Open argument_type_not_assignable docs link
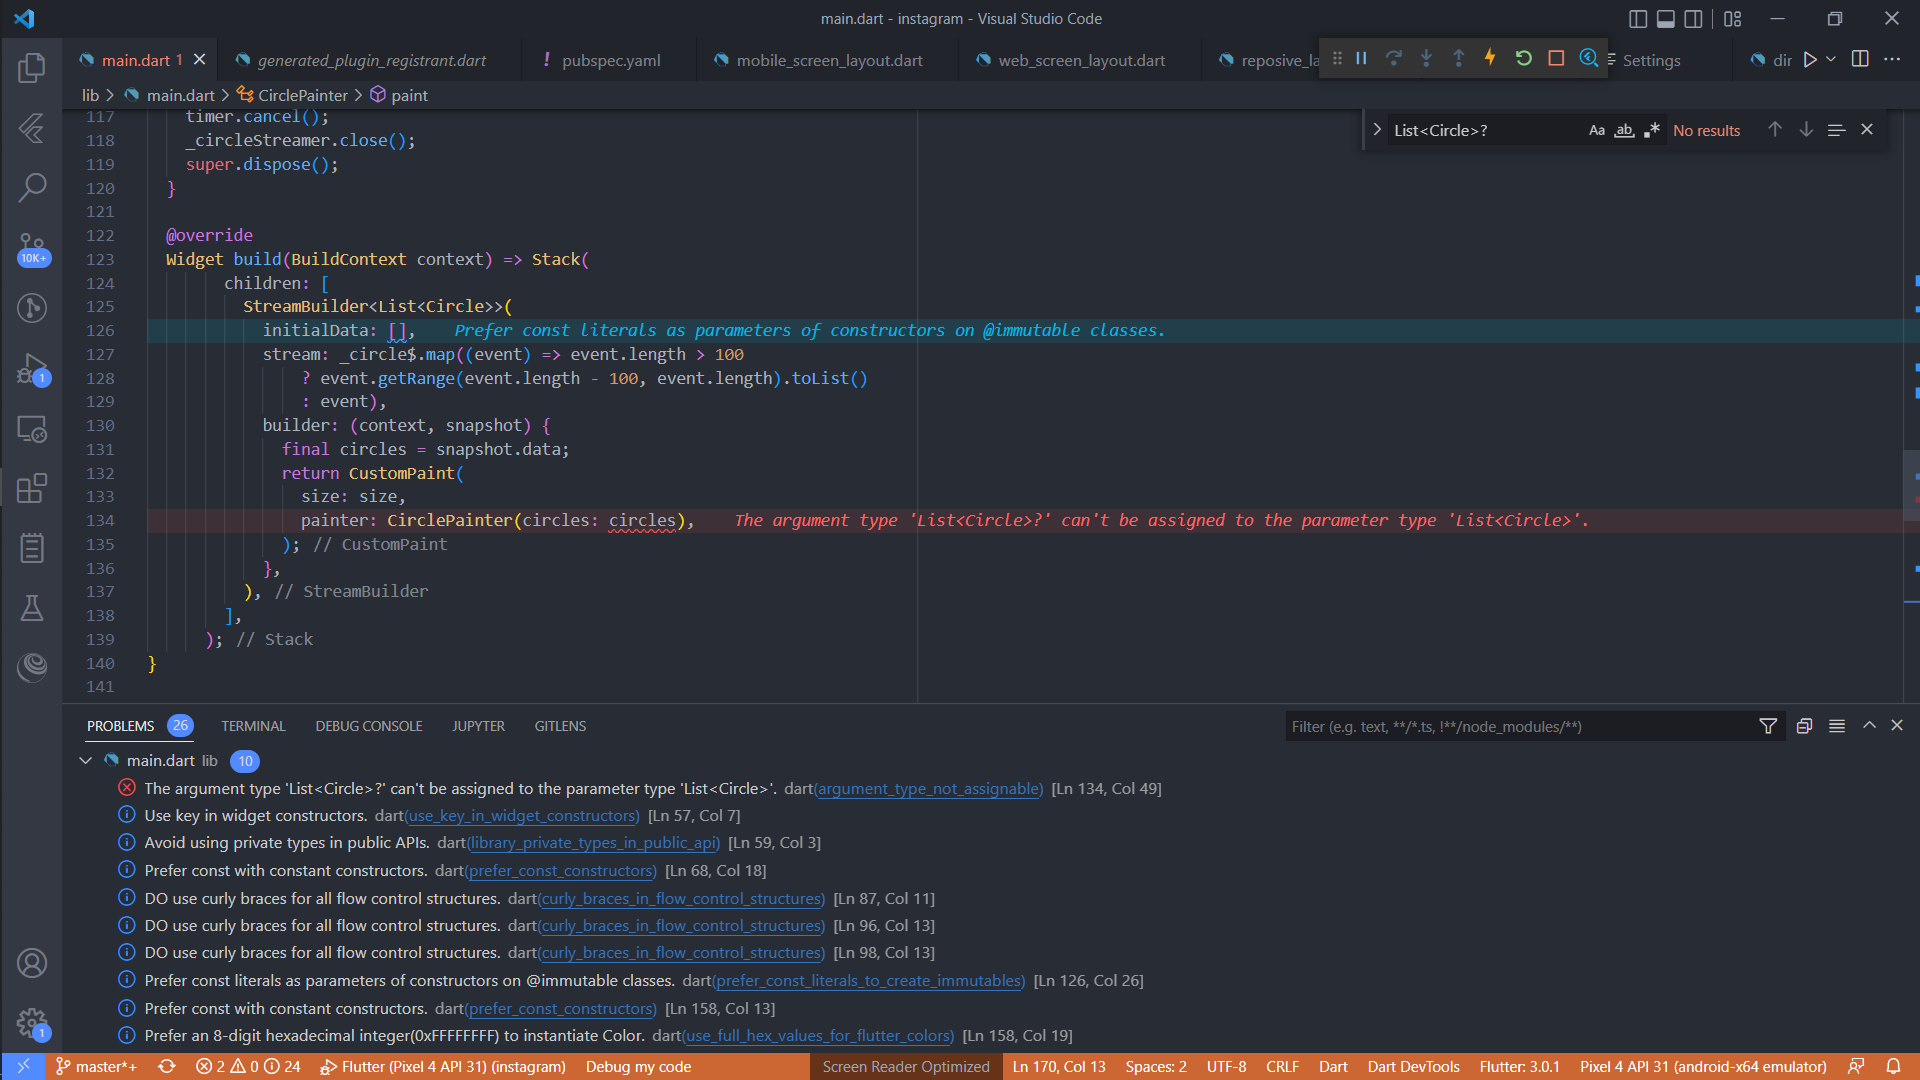This screenshot has height=1080, width=1920. point(929,789)
